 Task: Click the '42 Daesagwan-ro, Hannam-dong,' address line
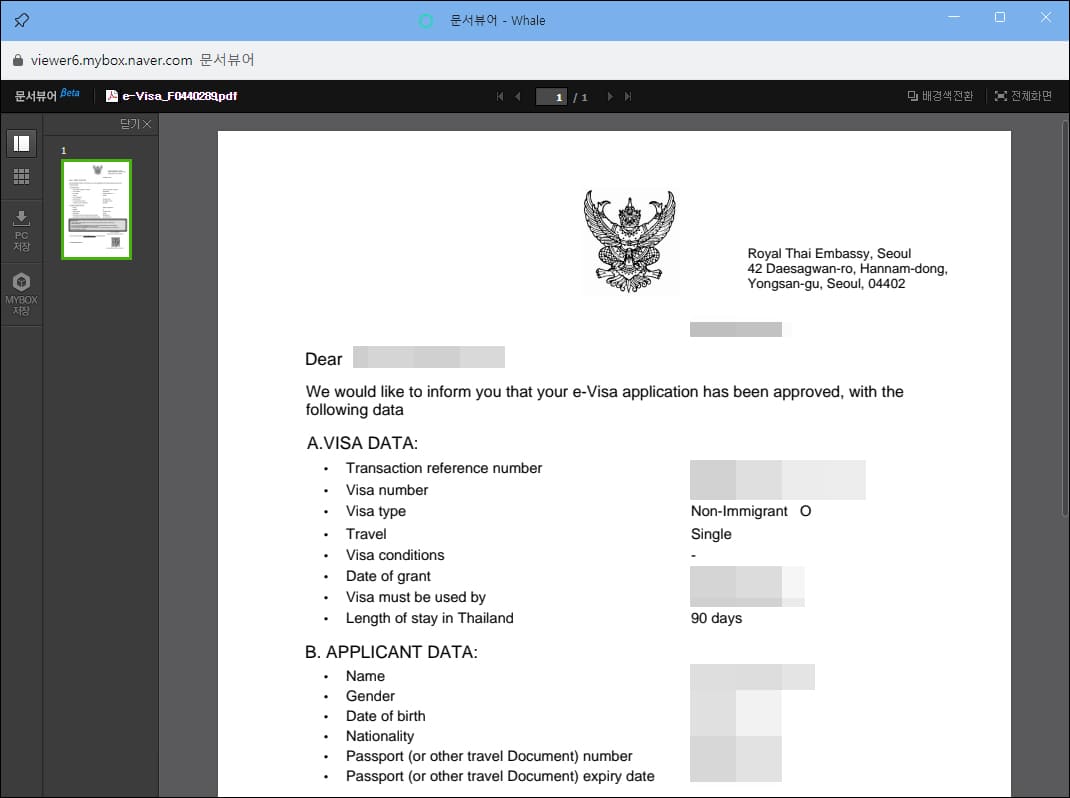[848, 268]
